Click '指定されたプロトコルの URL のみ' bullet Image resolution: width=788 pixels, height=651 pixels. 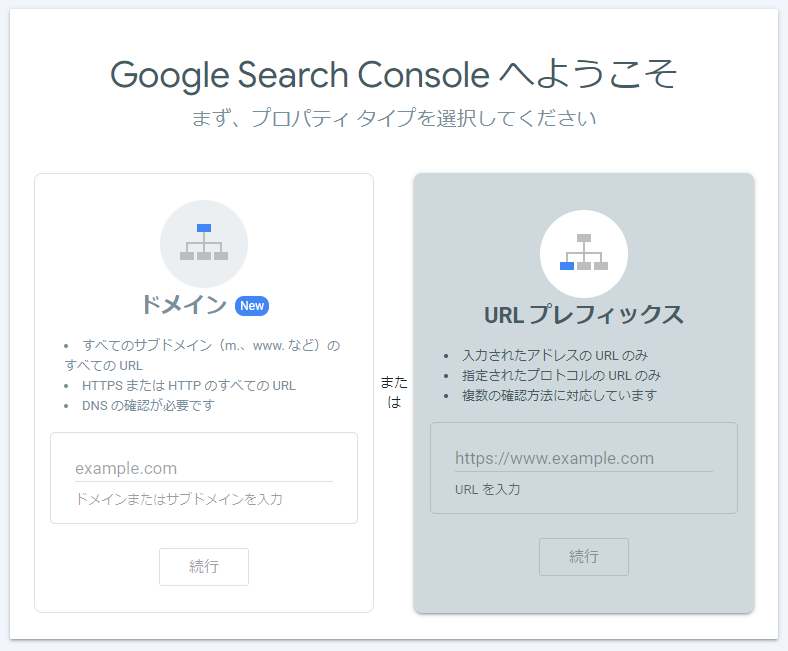(561, 376)
